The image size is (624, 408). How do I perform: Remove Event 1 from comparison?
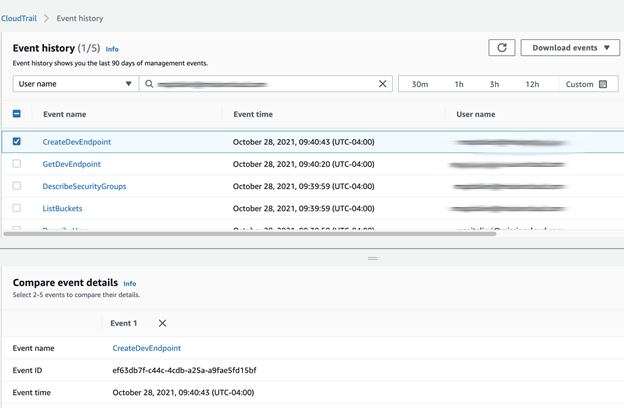[x=162, y=323]
